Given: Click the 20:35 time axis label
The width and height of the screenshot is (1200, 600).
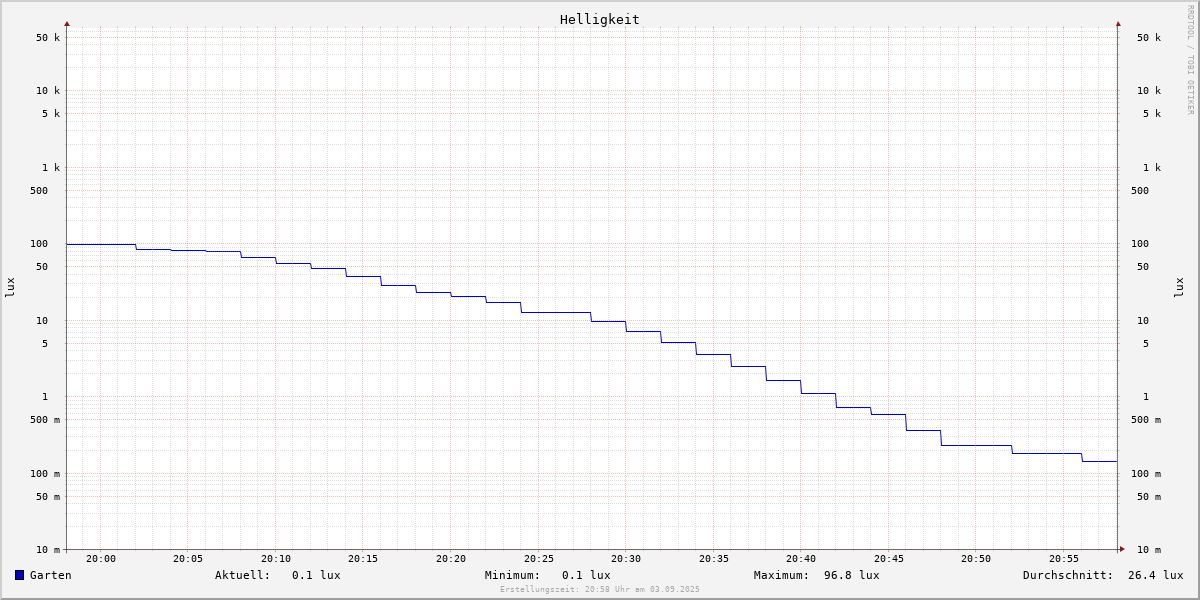Looking at the screenshot, I should pyautogui.click(x=714, y=559).
